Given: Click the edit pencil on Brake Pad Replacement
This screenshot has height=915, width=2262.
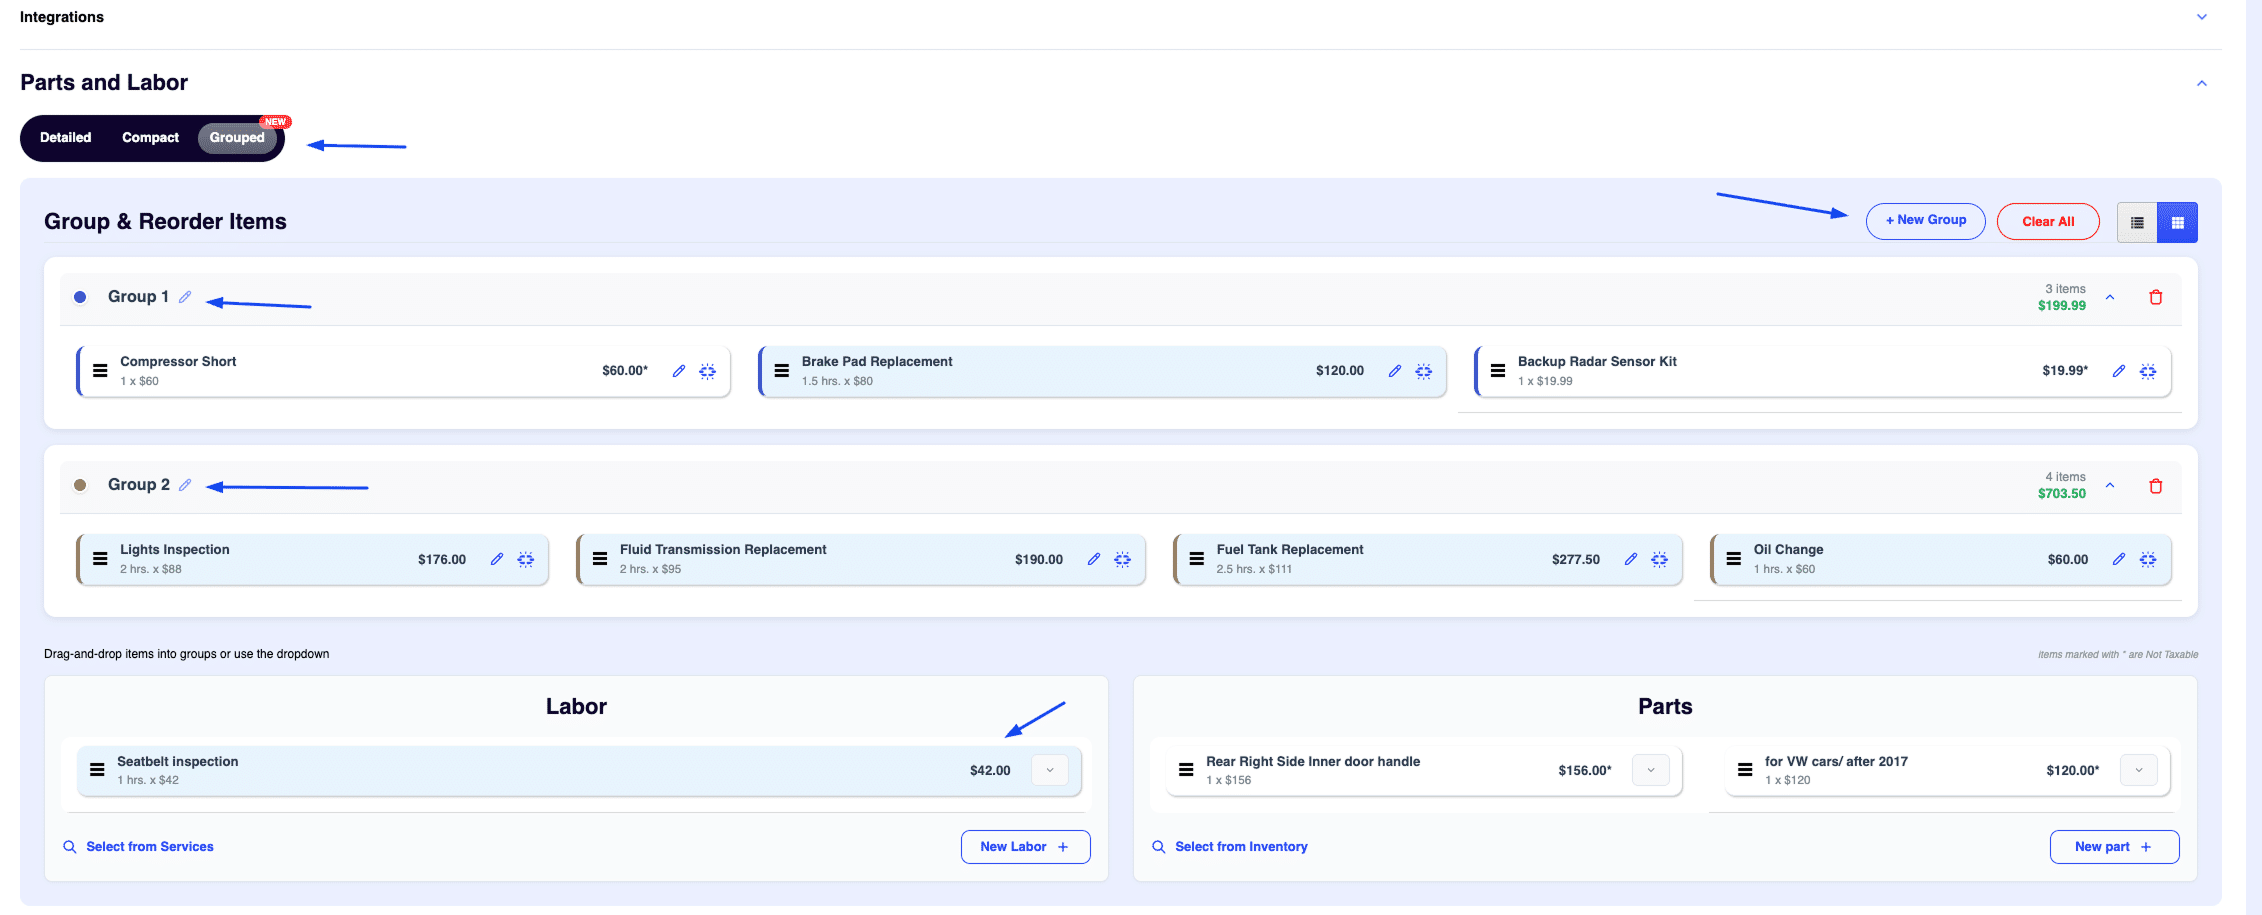Looking at the screenshot, I should coord(1395,370).
